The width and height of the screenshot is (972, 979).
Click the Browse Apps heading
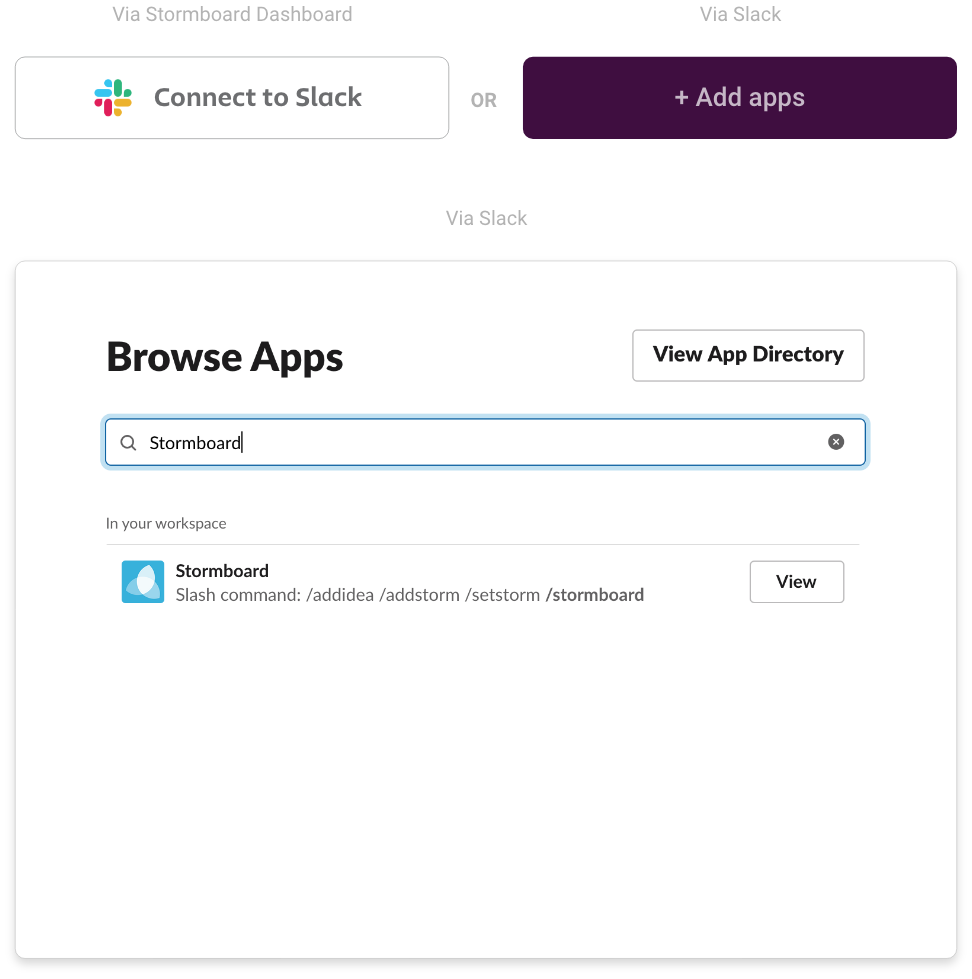[225, 357]
